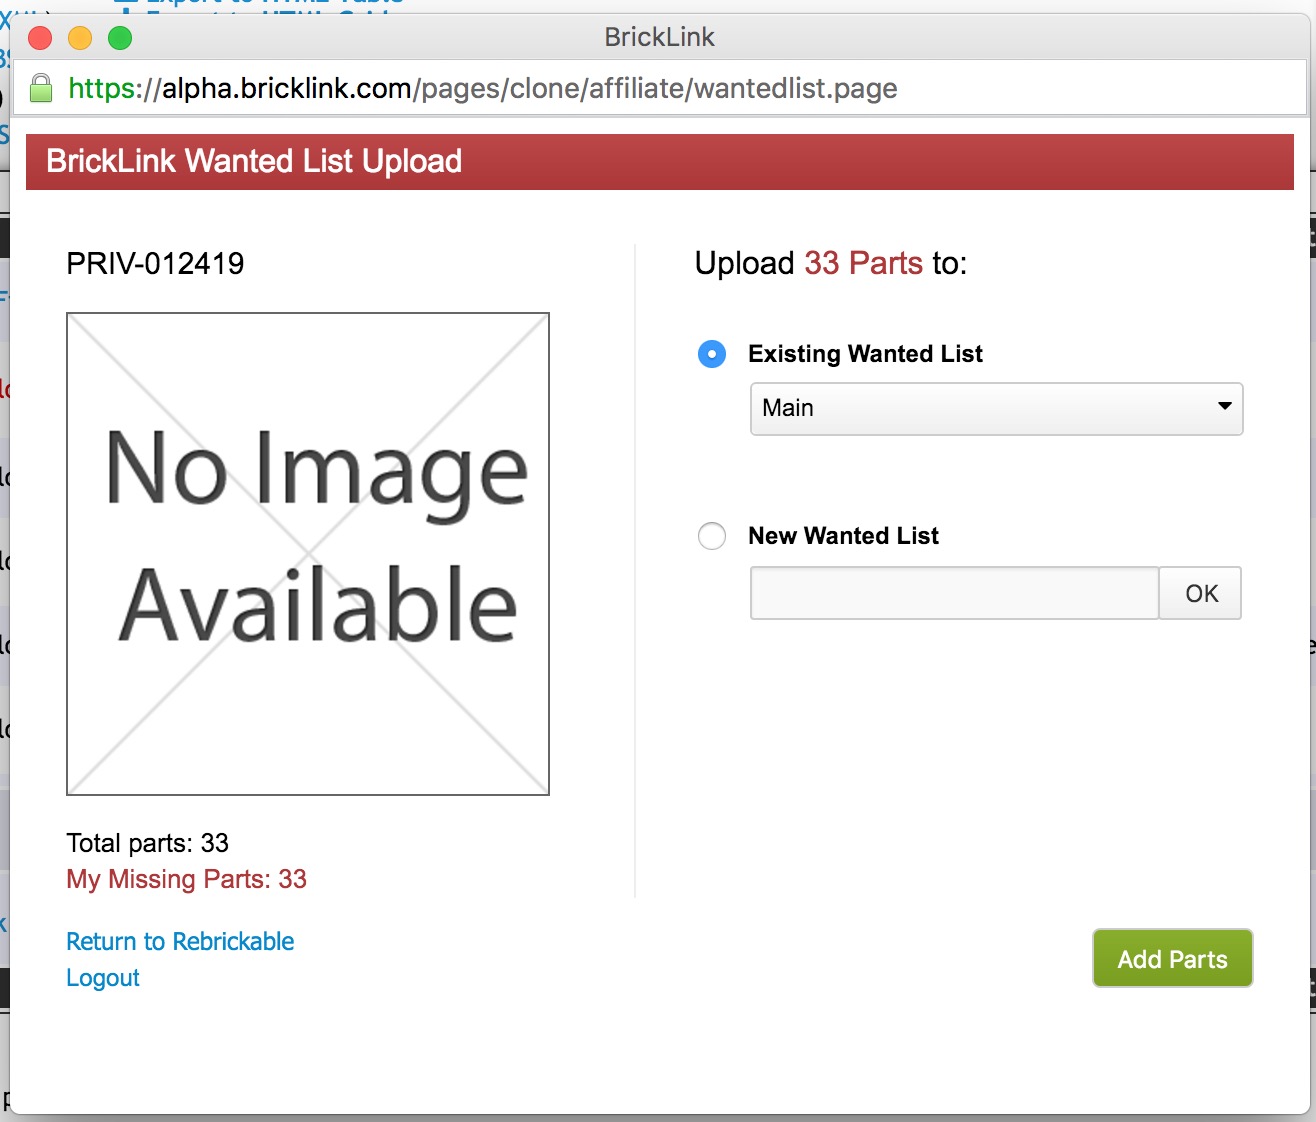Click the No Image Available thumbnail
Image resolution: width=1316 pixels, height=1122 pixels.
pyautogui.click(x=308, y=554)
